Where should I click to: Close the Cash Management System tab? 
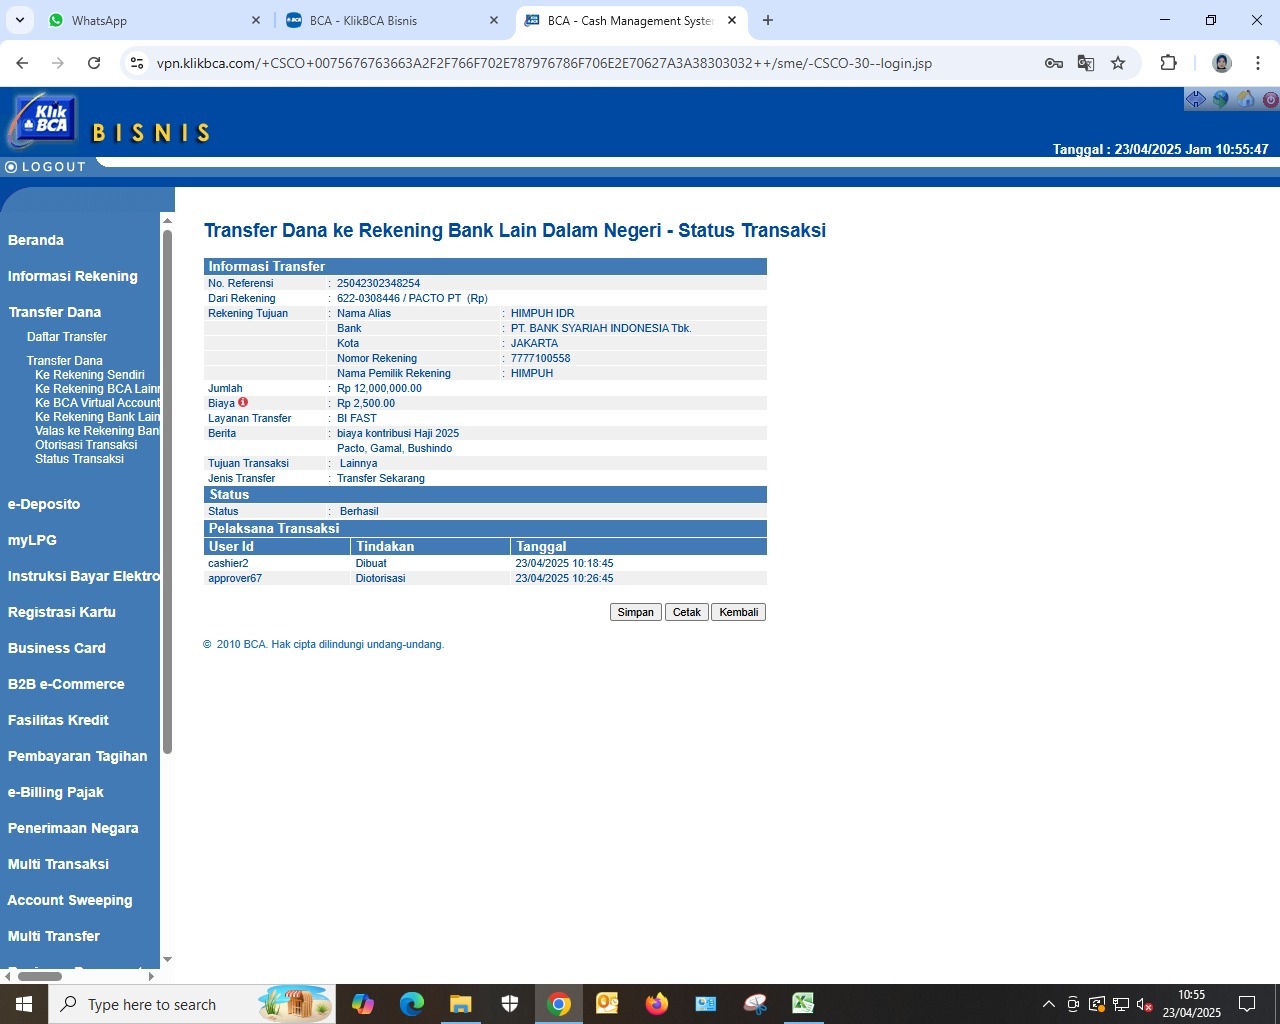tap(732, 20)
